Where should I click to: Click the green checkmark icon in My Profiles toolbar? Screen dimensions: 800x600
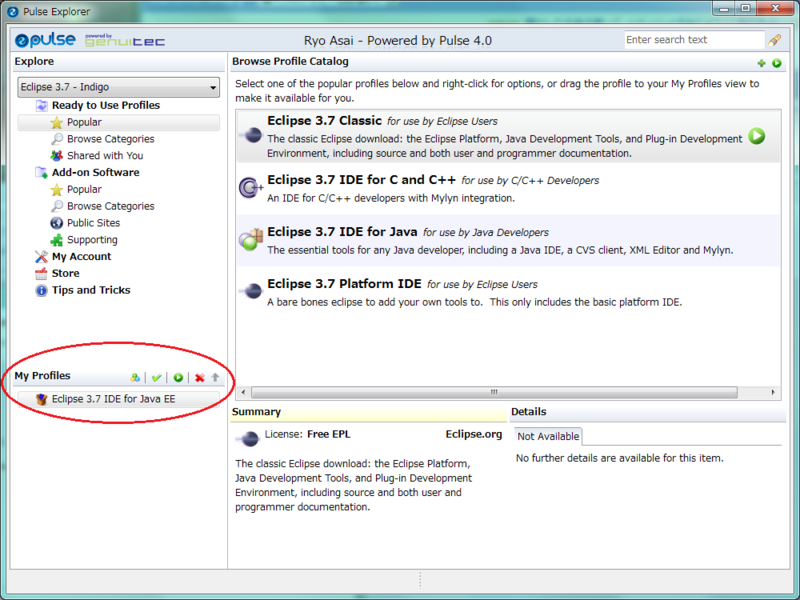tap(157, 378)
